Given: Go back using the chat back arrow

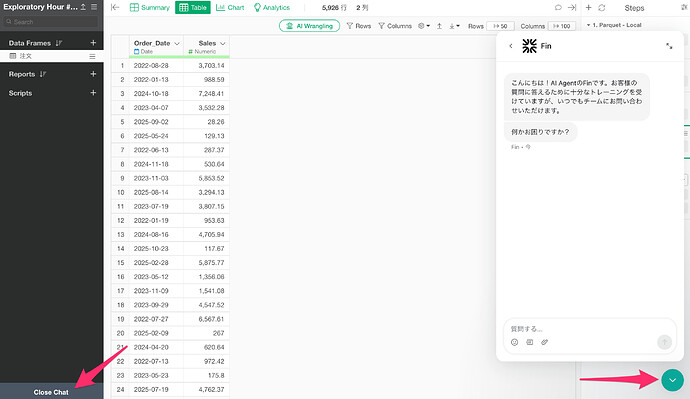Looking at the screenshot, I should 510,46.
